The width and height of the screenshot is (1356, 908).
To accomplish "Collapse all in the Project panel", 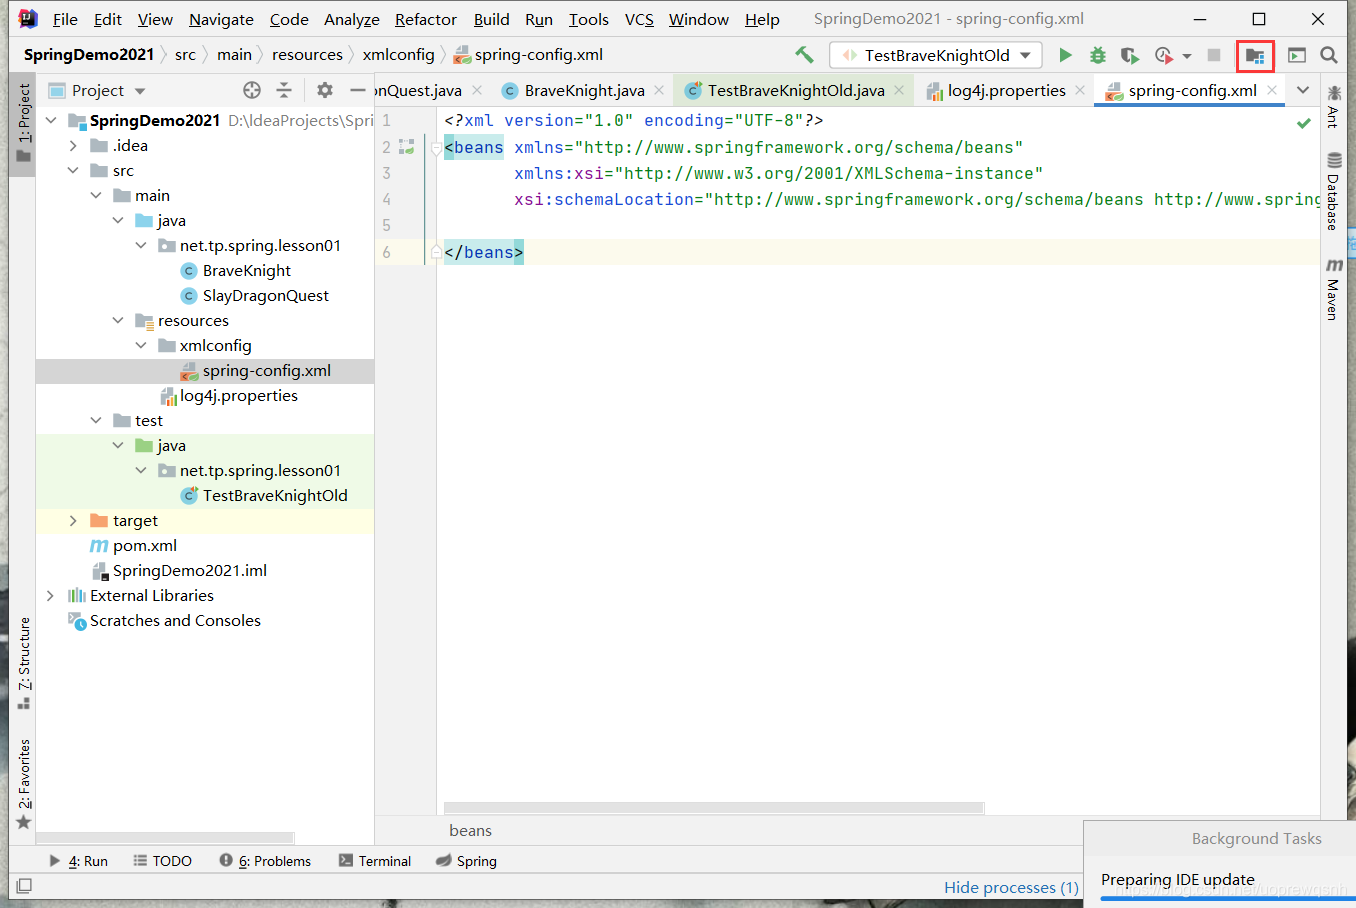I will (284, 90).
